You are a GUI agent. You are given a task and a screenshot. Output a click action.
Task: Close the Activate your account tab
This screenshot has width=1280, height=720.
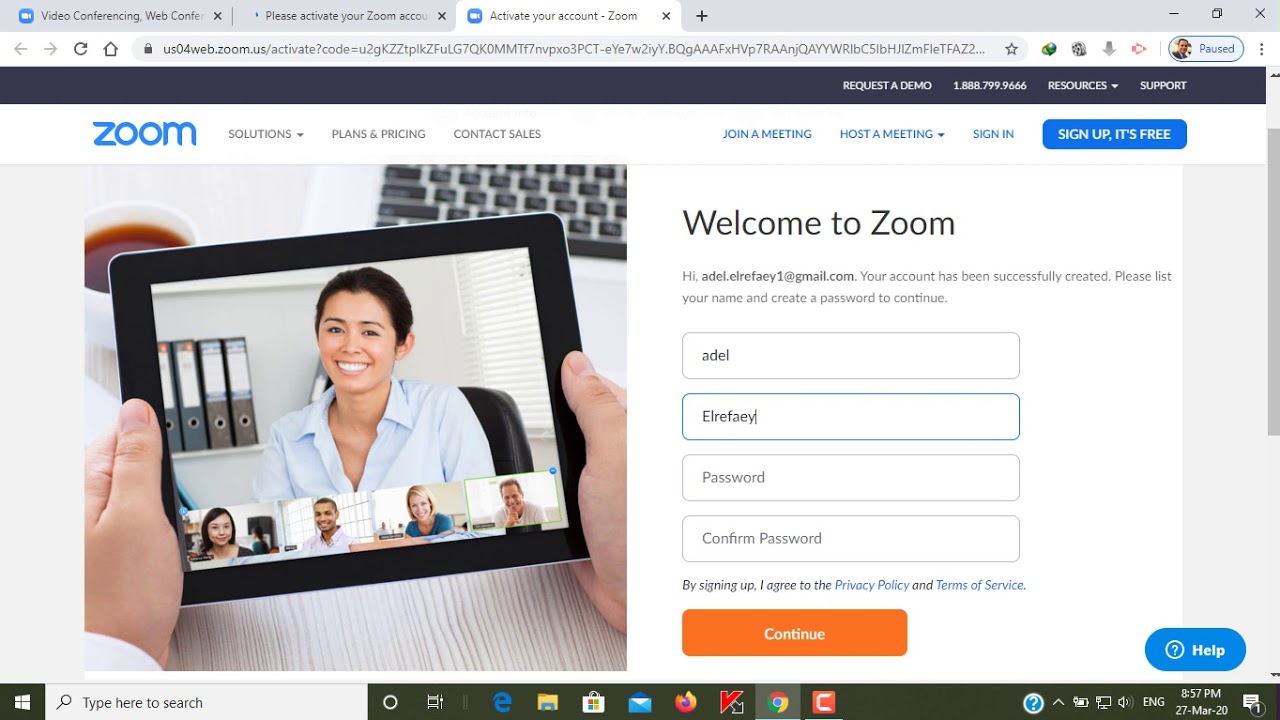(666, 16)
